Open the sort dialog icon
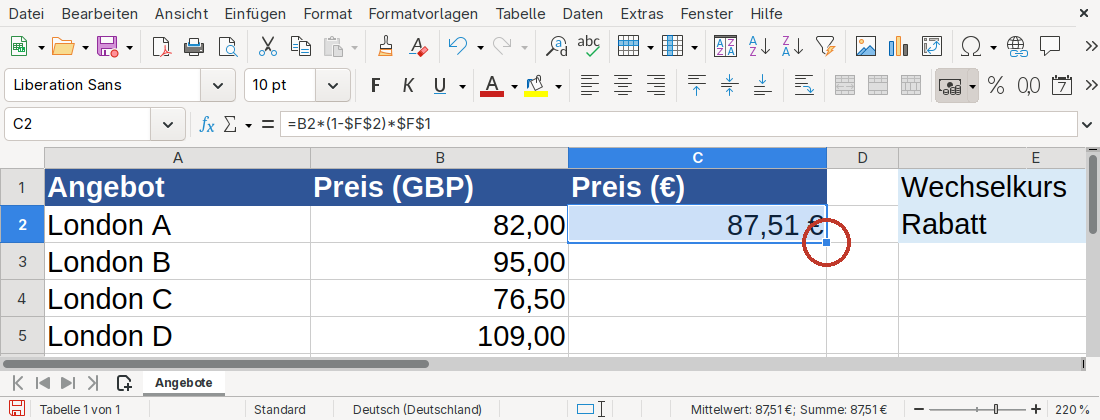Image resolution: width=1100 pixels, height=420 pixels. (725, 47)
